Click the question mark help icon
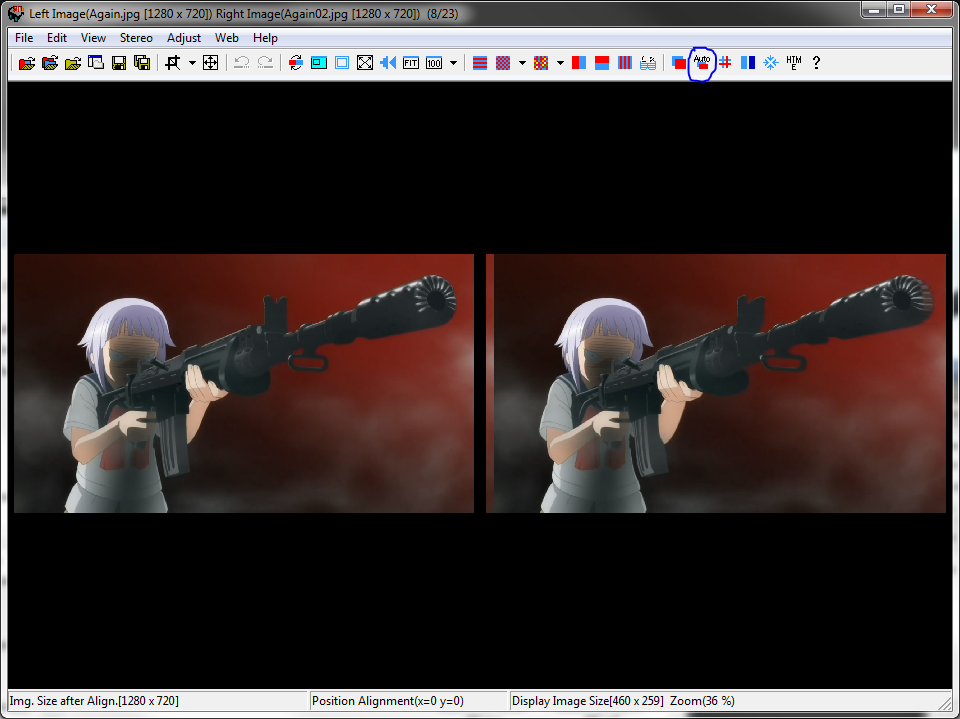Image resolution: width=960 pixels, height=719 pixels. [x=816, y=63]
